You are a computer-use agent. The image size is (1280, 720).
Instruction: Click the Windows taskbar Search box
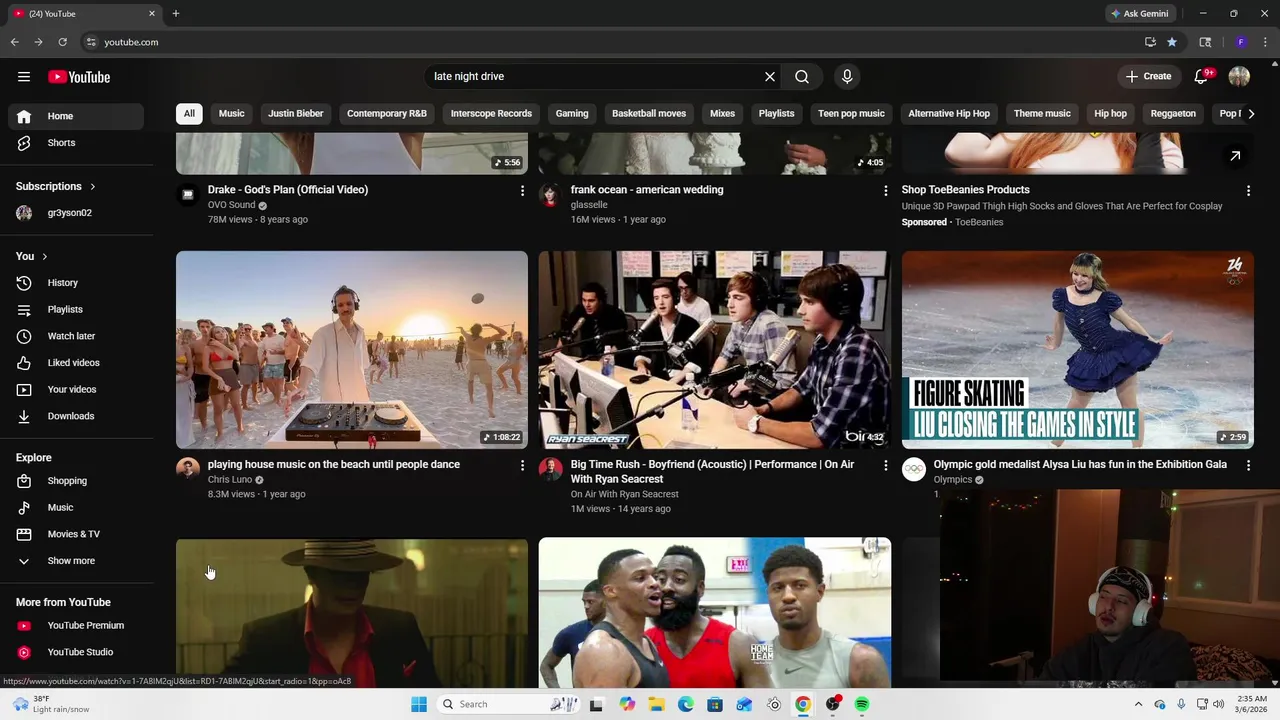click(506, 705)
